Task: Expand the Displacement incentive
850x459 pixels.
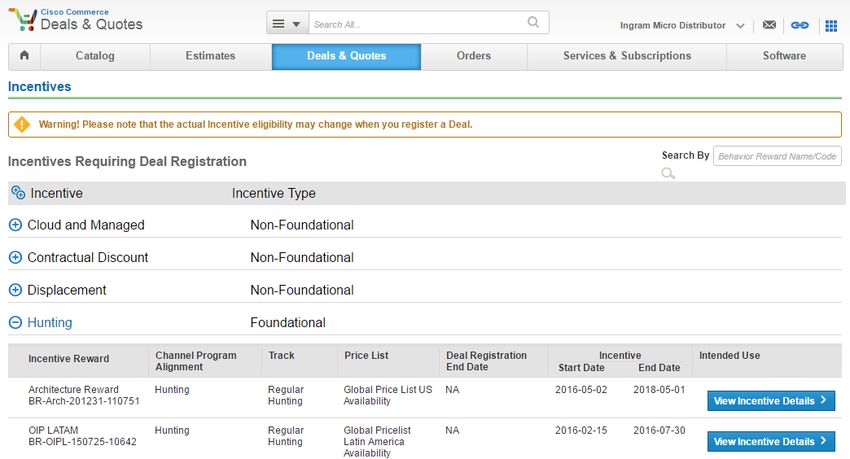Action: pyautogui.click(x=16, y=290)
